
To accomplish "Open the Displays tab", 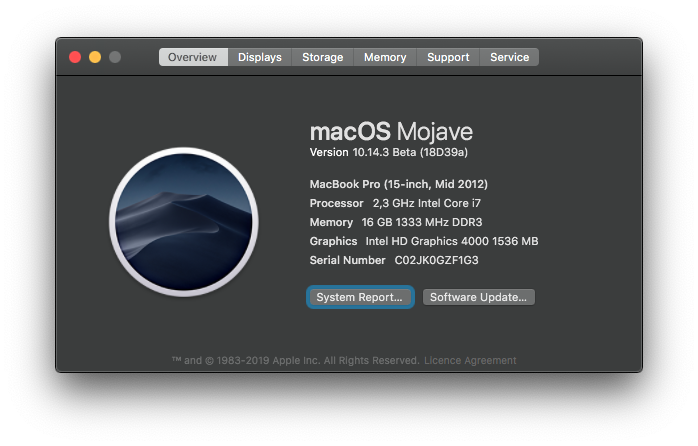I will tap(260, 57).
